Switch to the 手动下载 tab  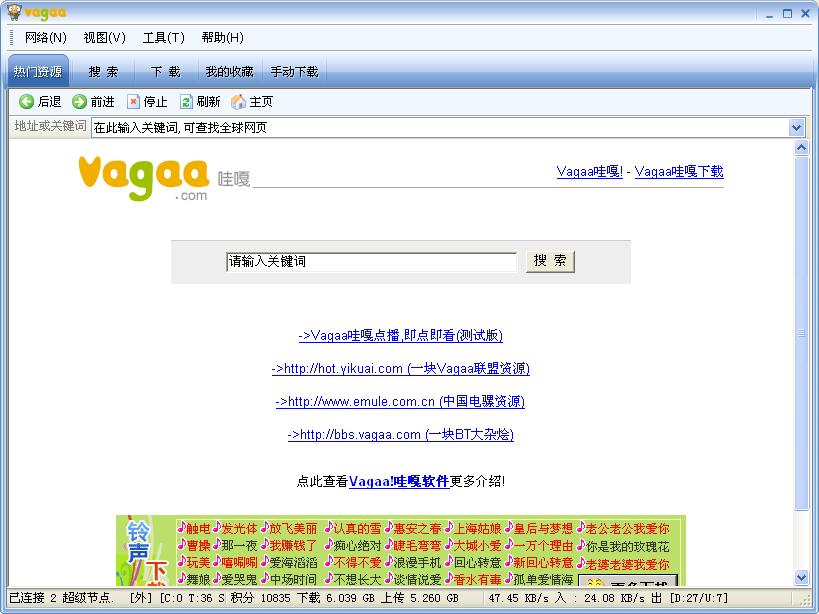point(294,72)
